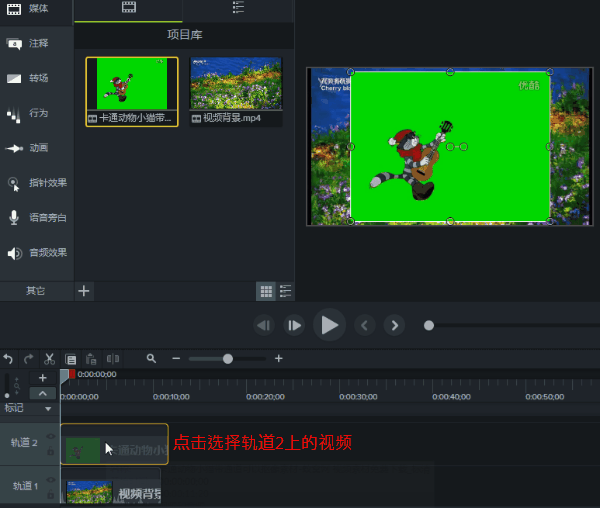
Task: Click the Paste icon in timeline toolbar
Action: 91,359
